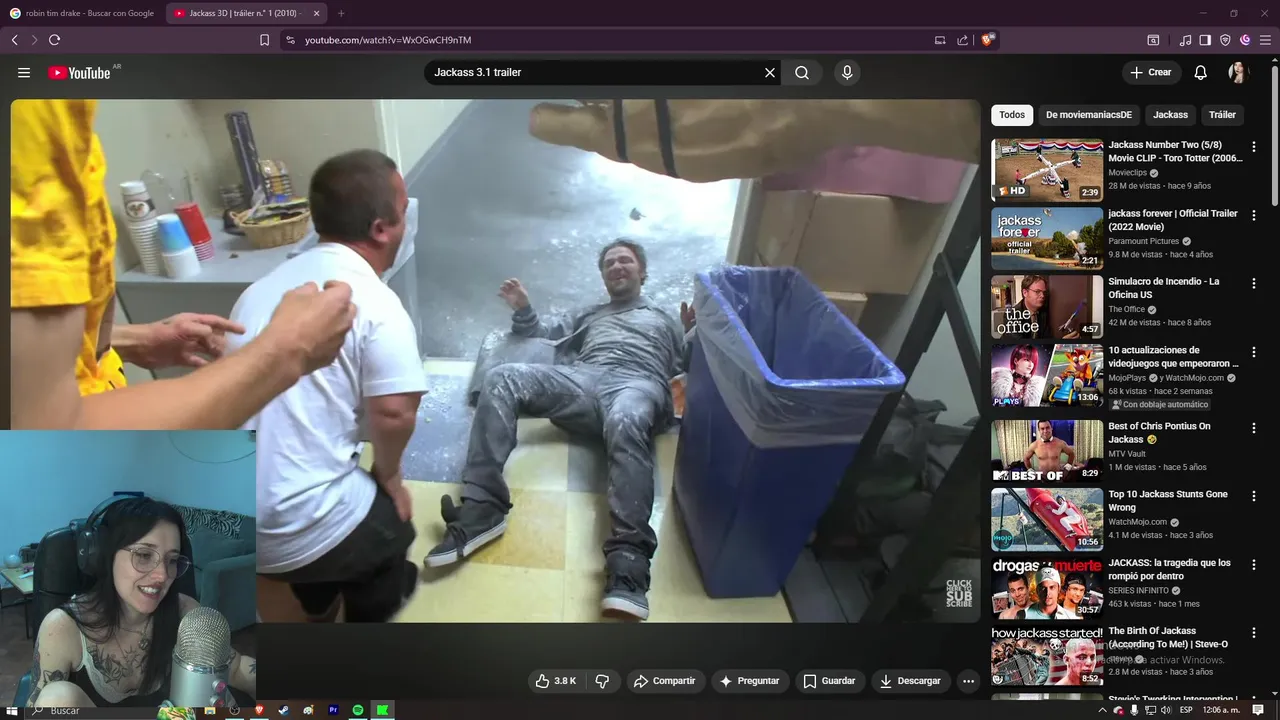
Task: Open Windows Start menu
Action: (12, 710)
